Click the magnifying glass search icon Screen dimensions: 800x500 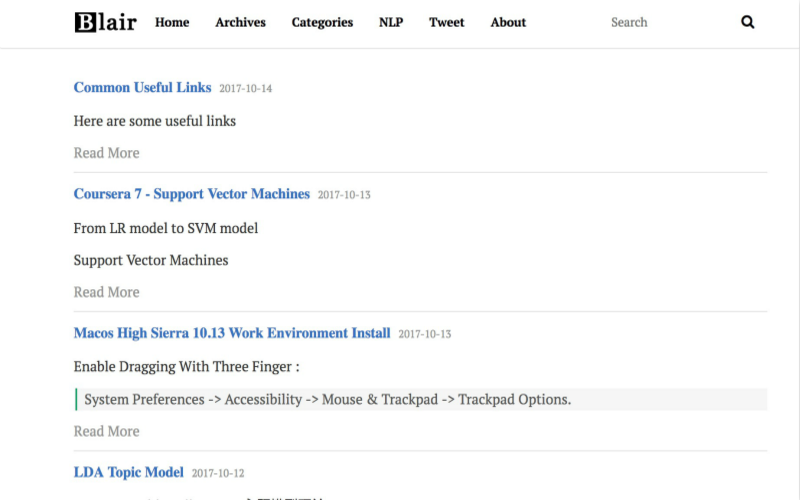click(x=747, y=22)
